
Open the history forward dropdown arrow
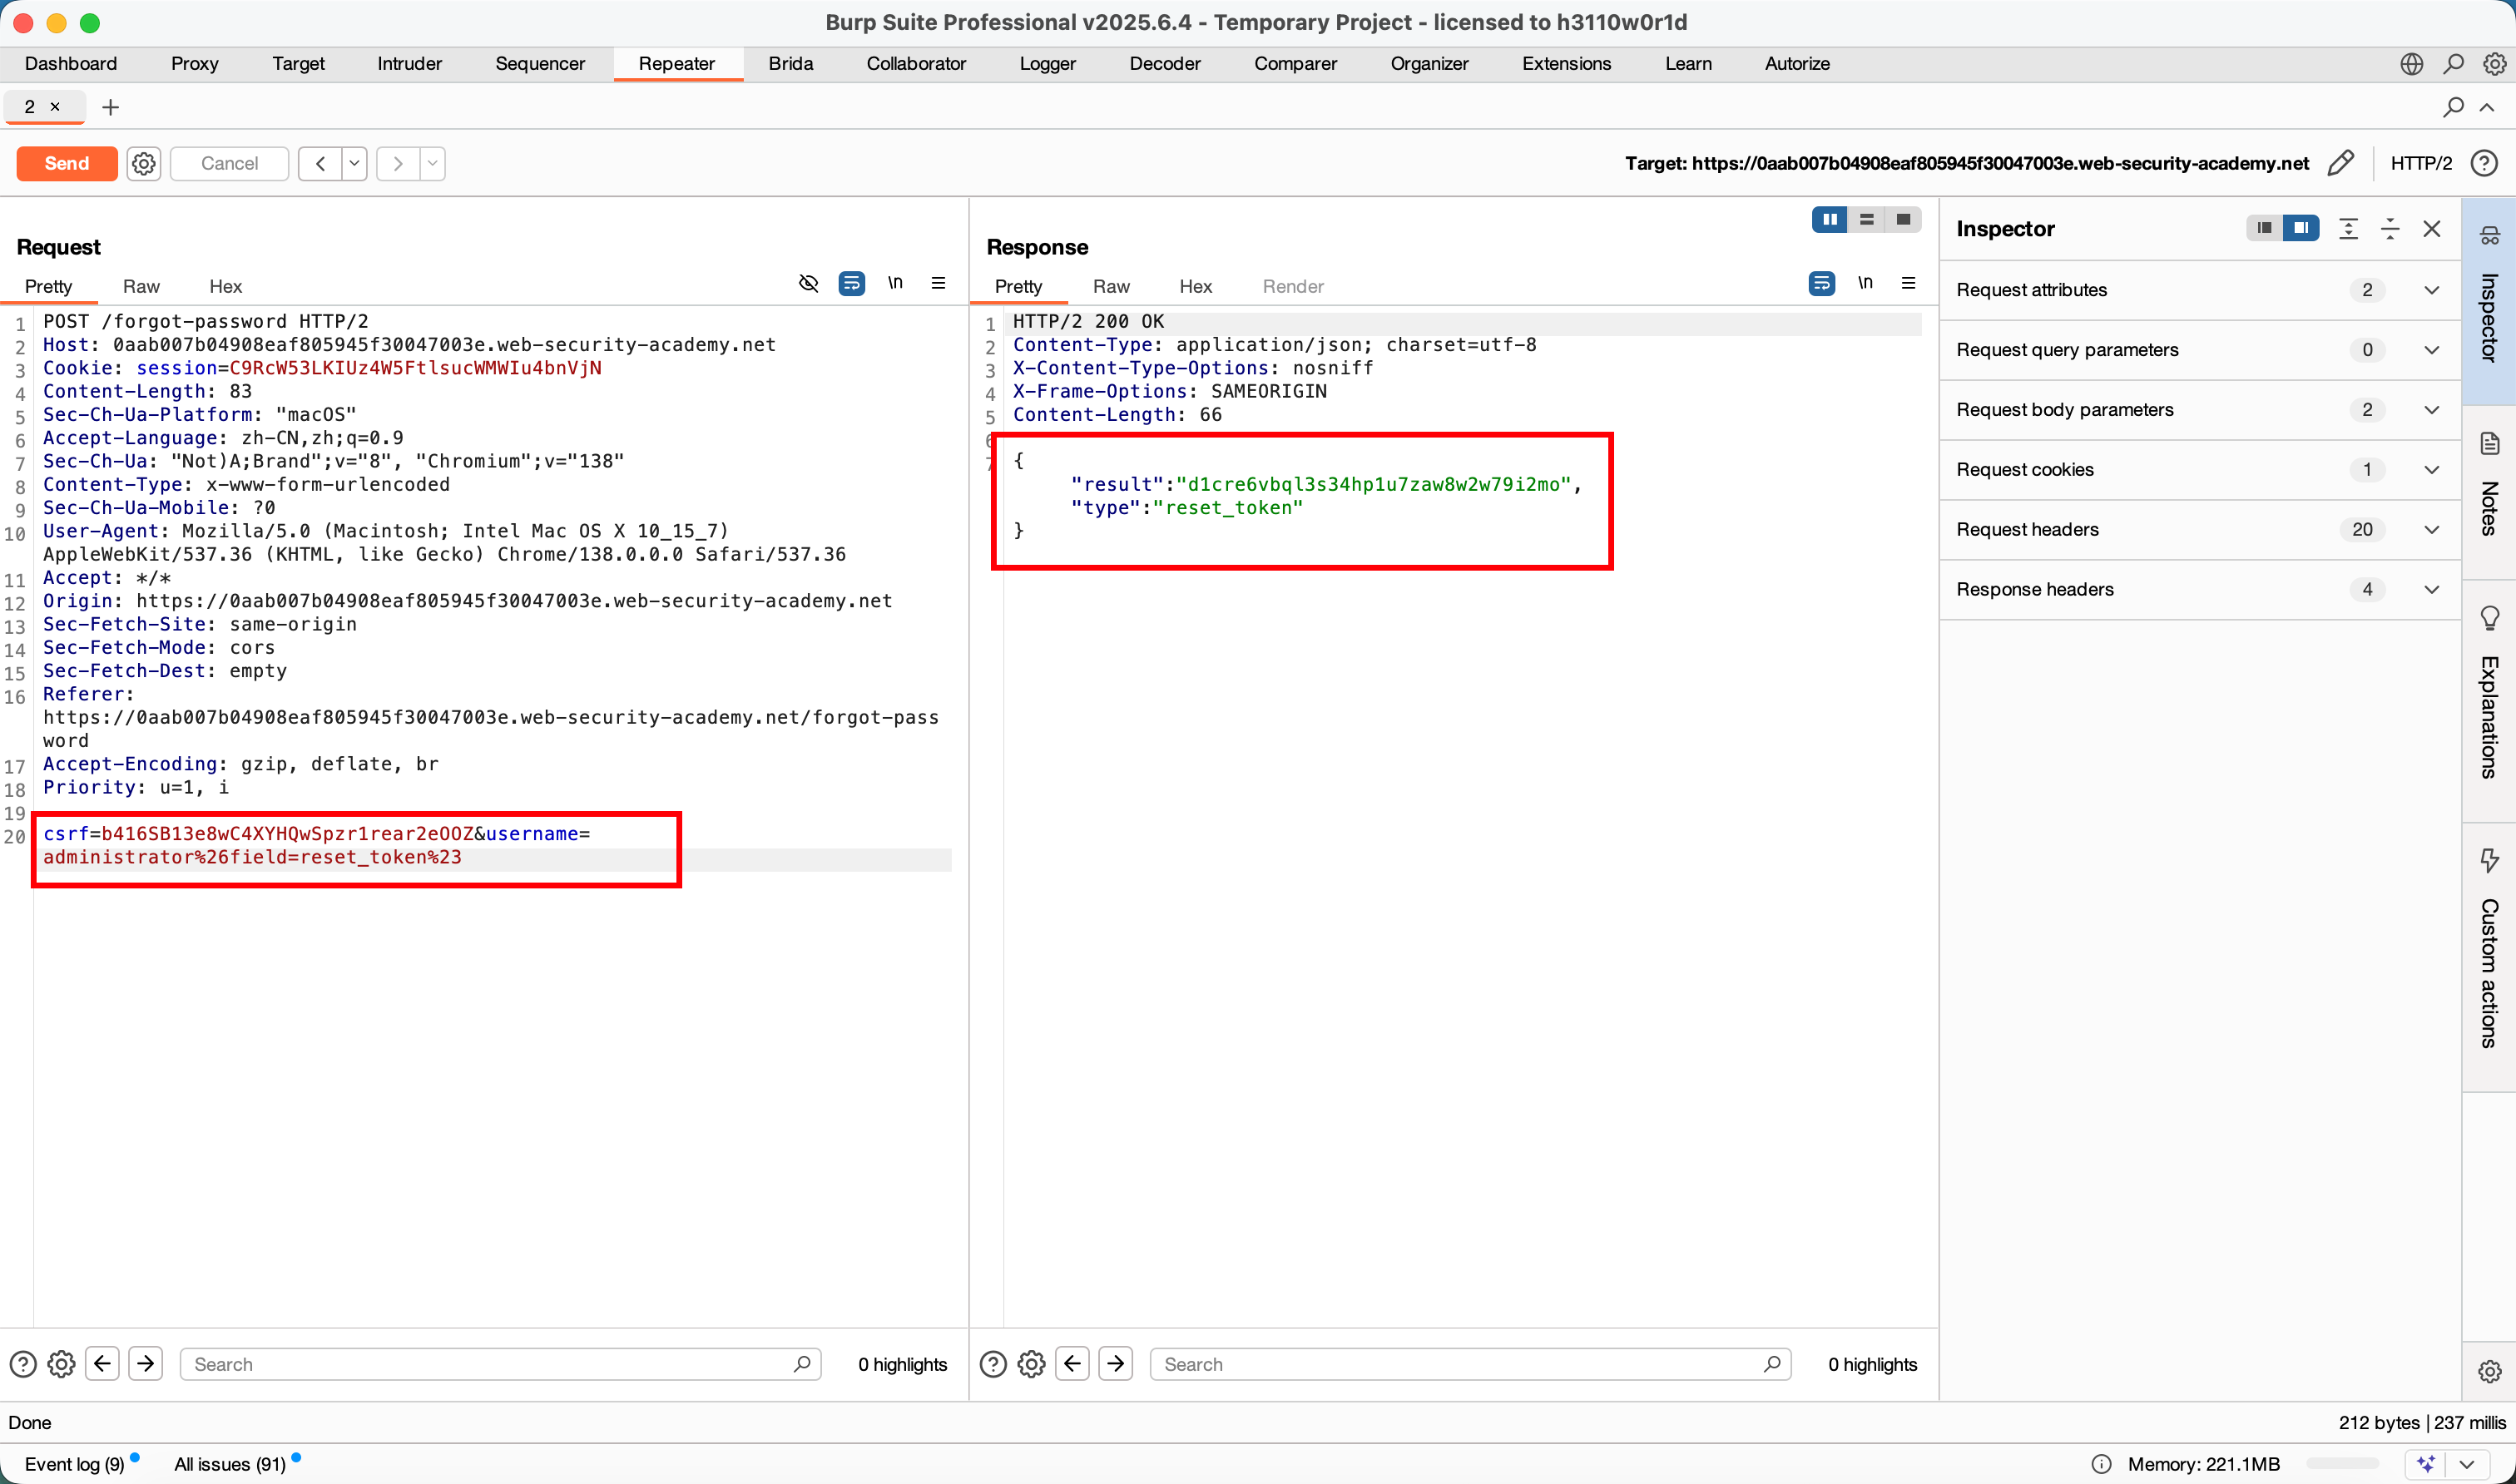coord(432,163)
